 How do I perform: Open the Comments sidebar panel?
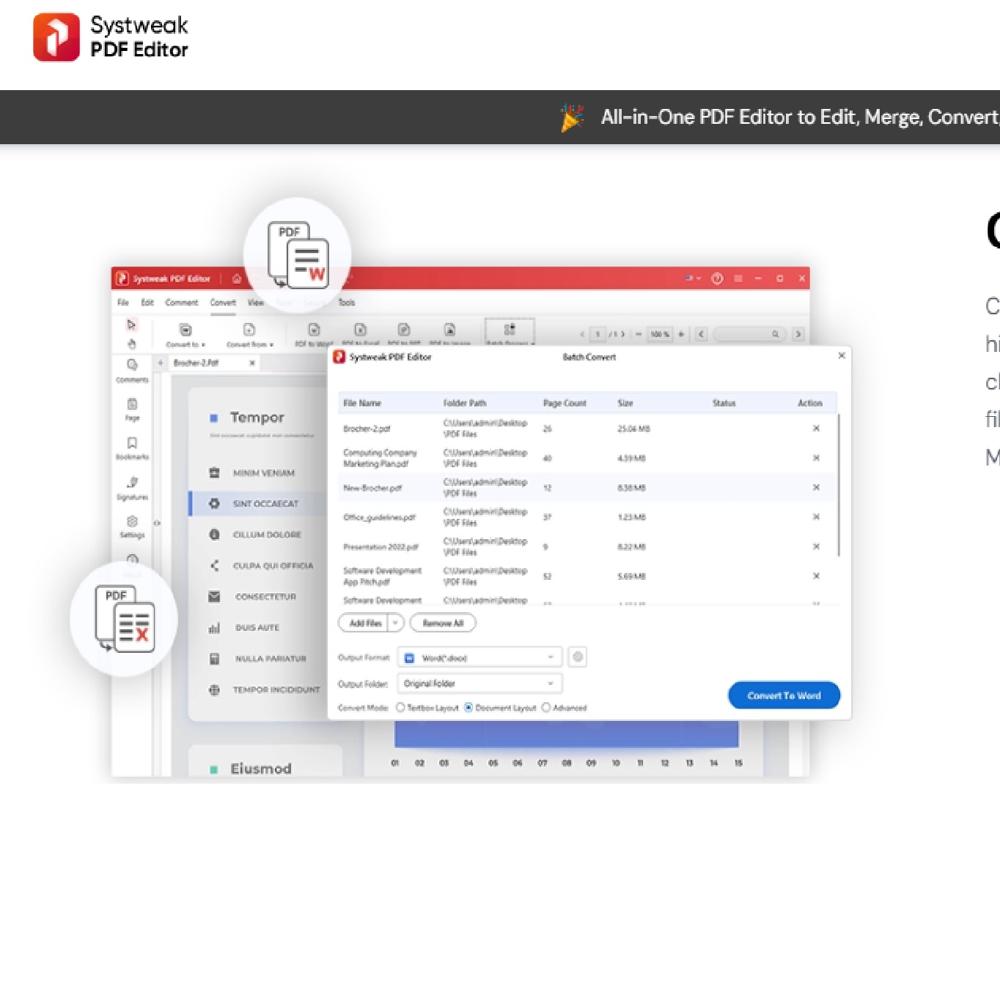(x=132, y=371)
